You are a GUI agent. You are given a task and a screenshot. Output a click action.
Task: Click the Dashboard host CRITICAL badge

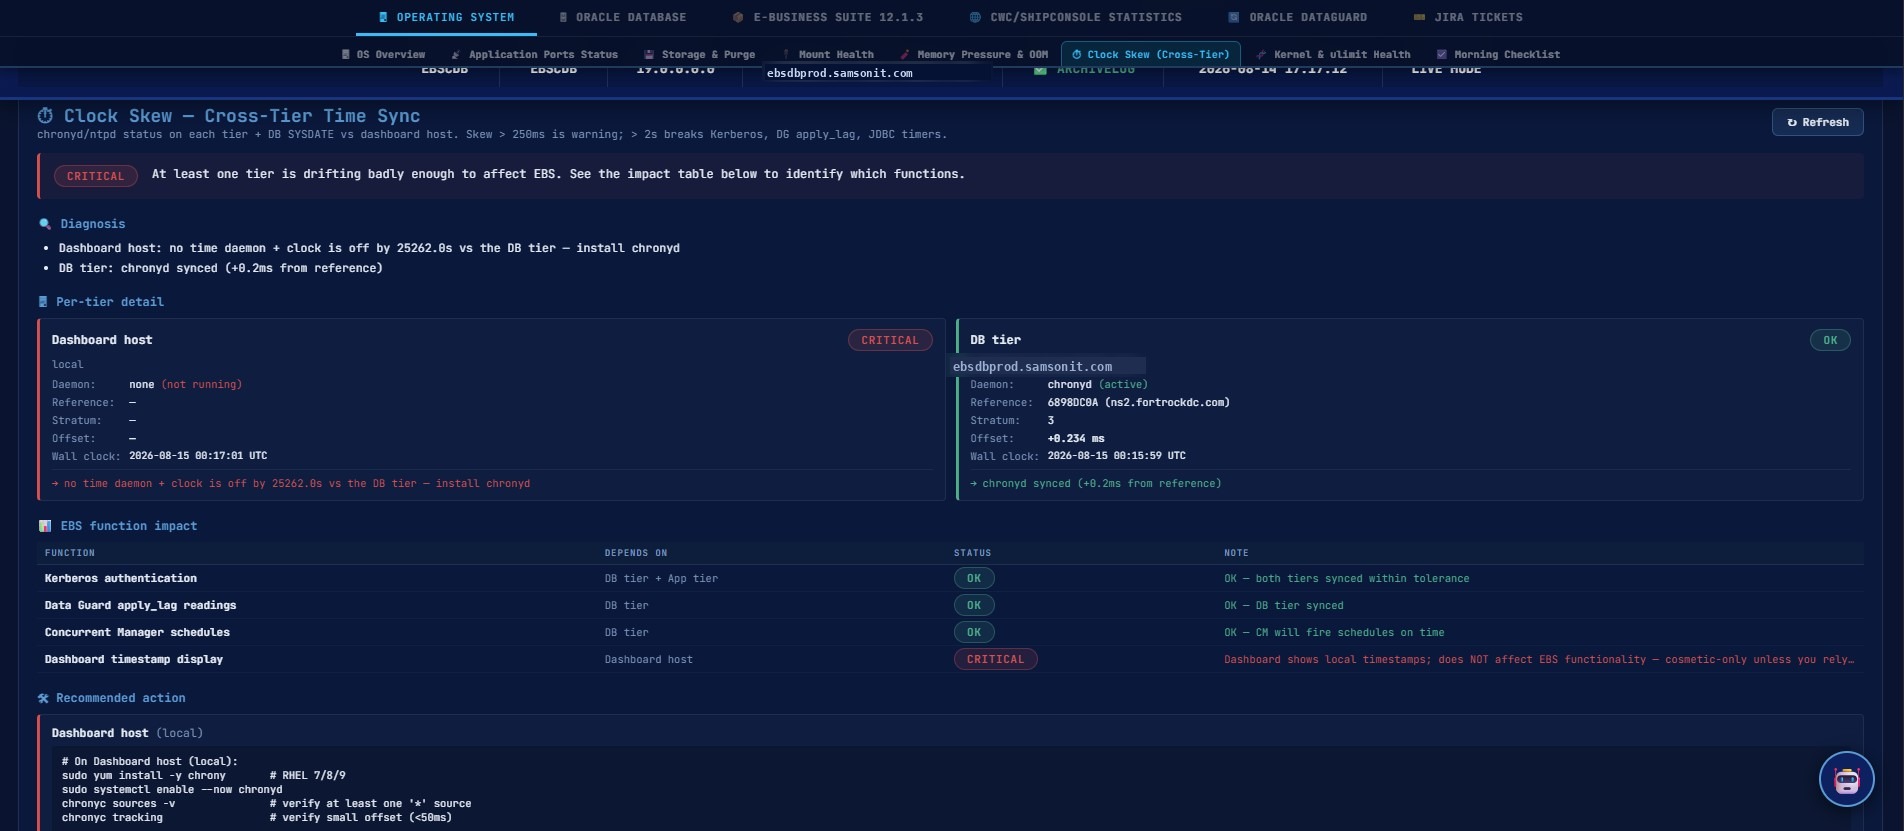(x=890, y=340)
